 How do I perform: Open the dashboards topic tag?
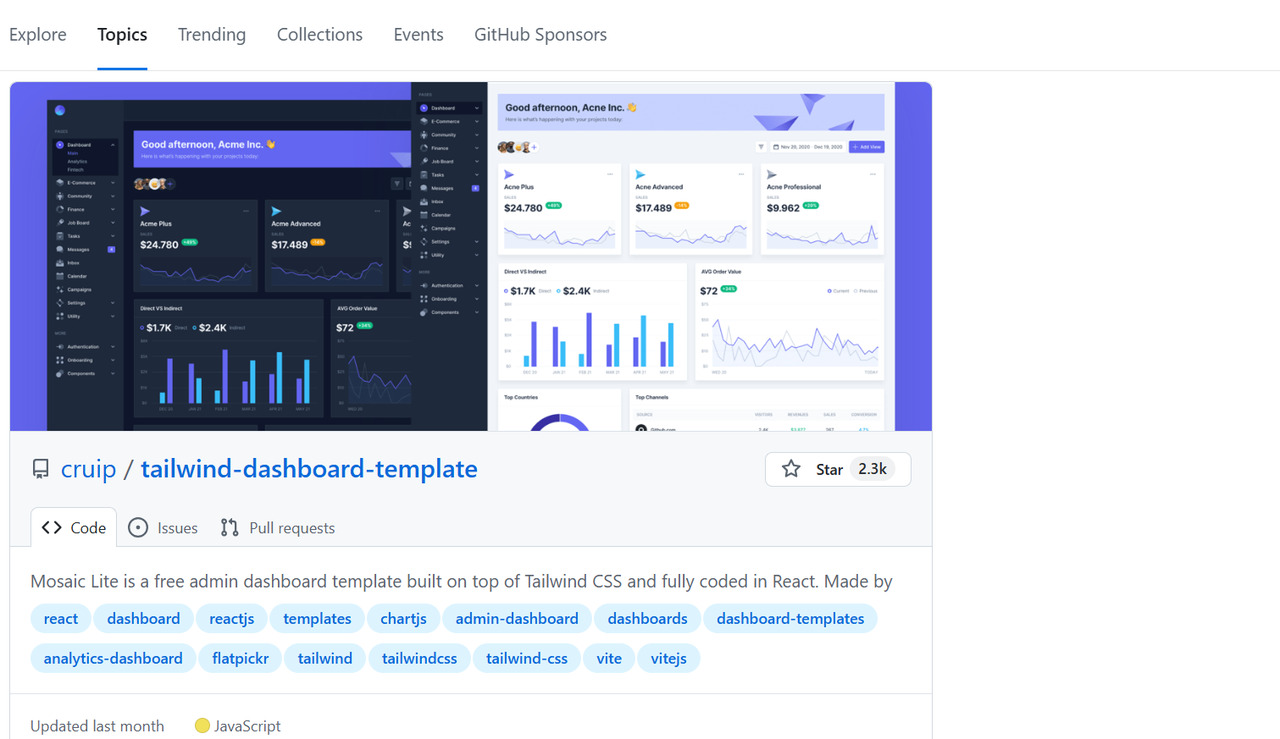(648, 619)
